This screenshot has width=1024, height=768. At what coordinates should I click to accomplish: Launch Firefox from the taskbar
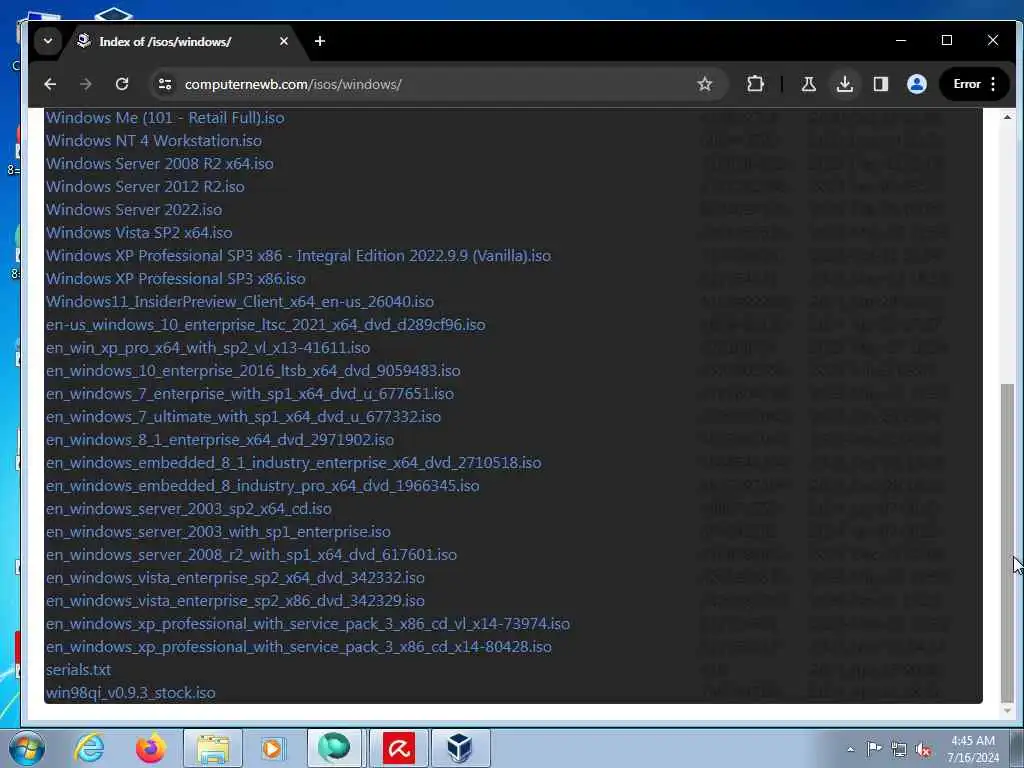(150, 748)
